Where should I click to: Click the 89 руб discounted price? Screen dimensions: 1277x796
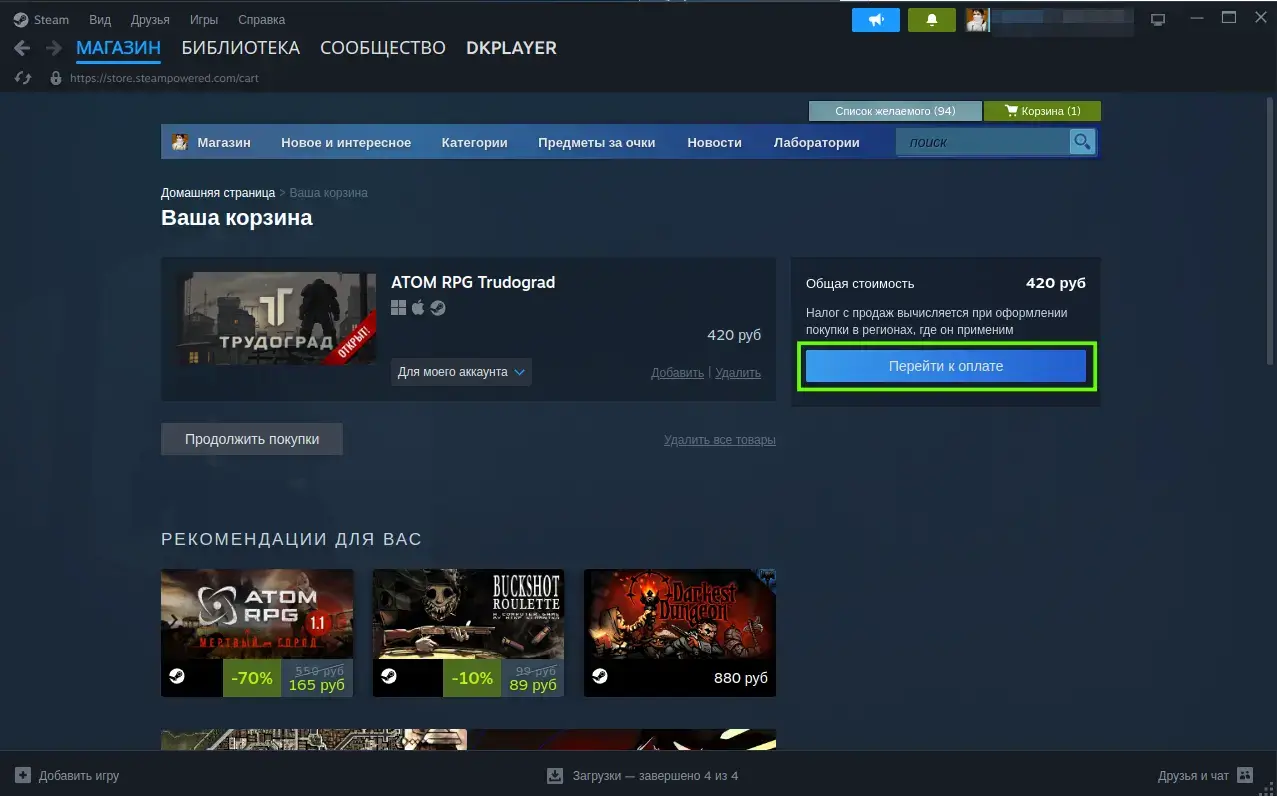point(533,685)
